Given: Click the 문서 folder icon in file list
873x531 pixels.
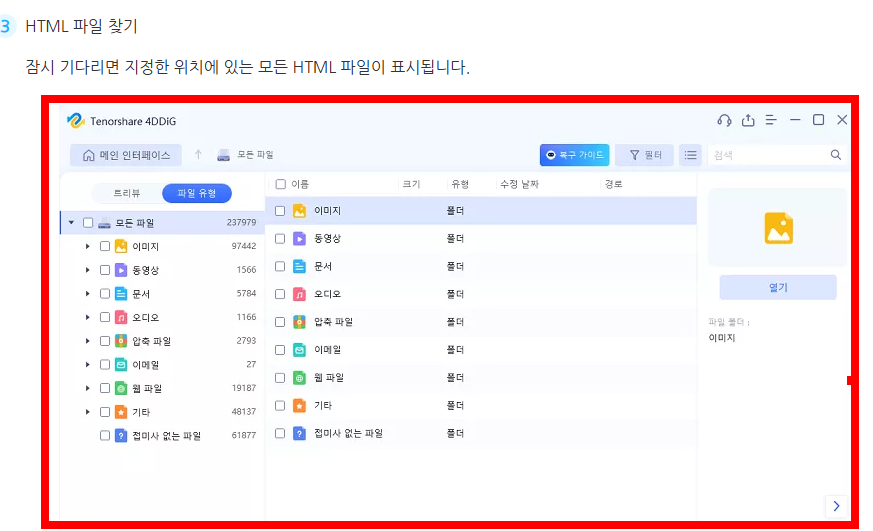Looking at the screenshot, I should pyautogui.click(x=300, y=266).
